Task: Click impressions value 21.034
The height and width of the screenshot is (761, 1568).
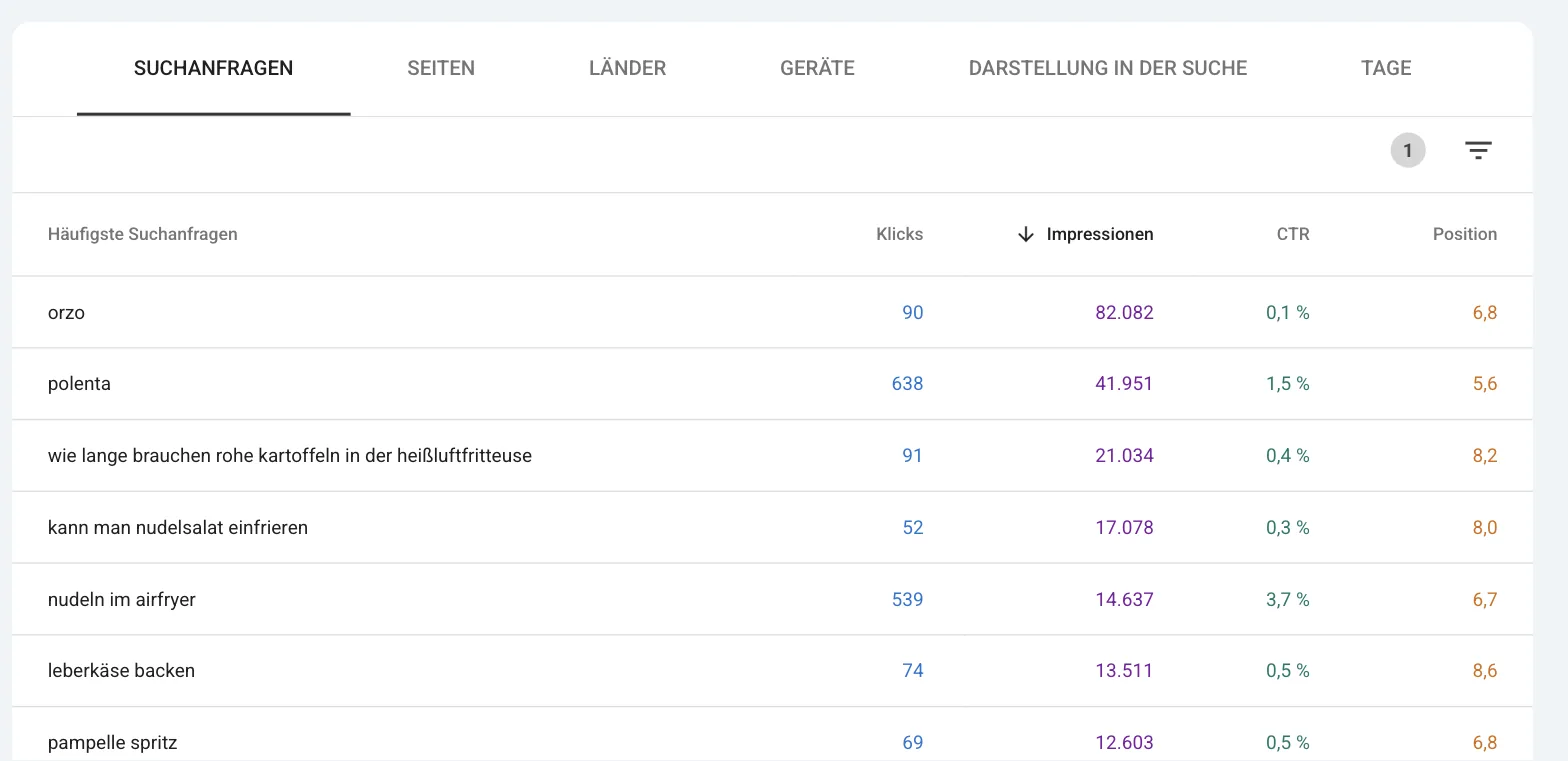Action: 1124,456
